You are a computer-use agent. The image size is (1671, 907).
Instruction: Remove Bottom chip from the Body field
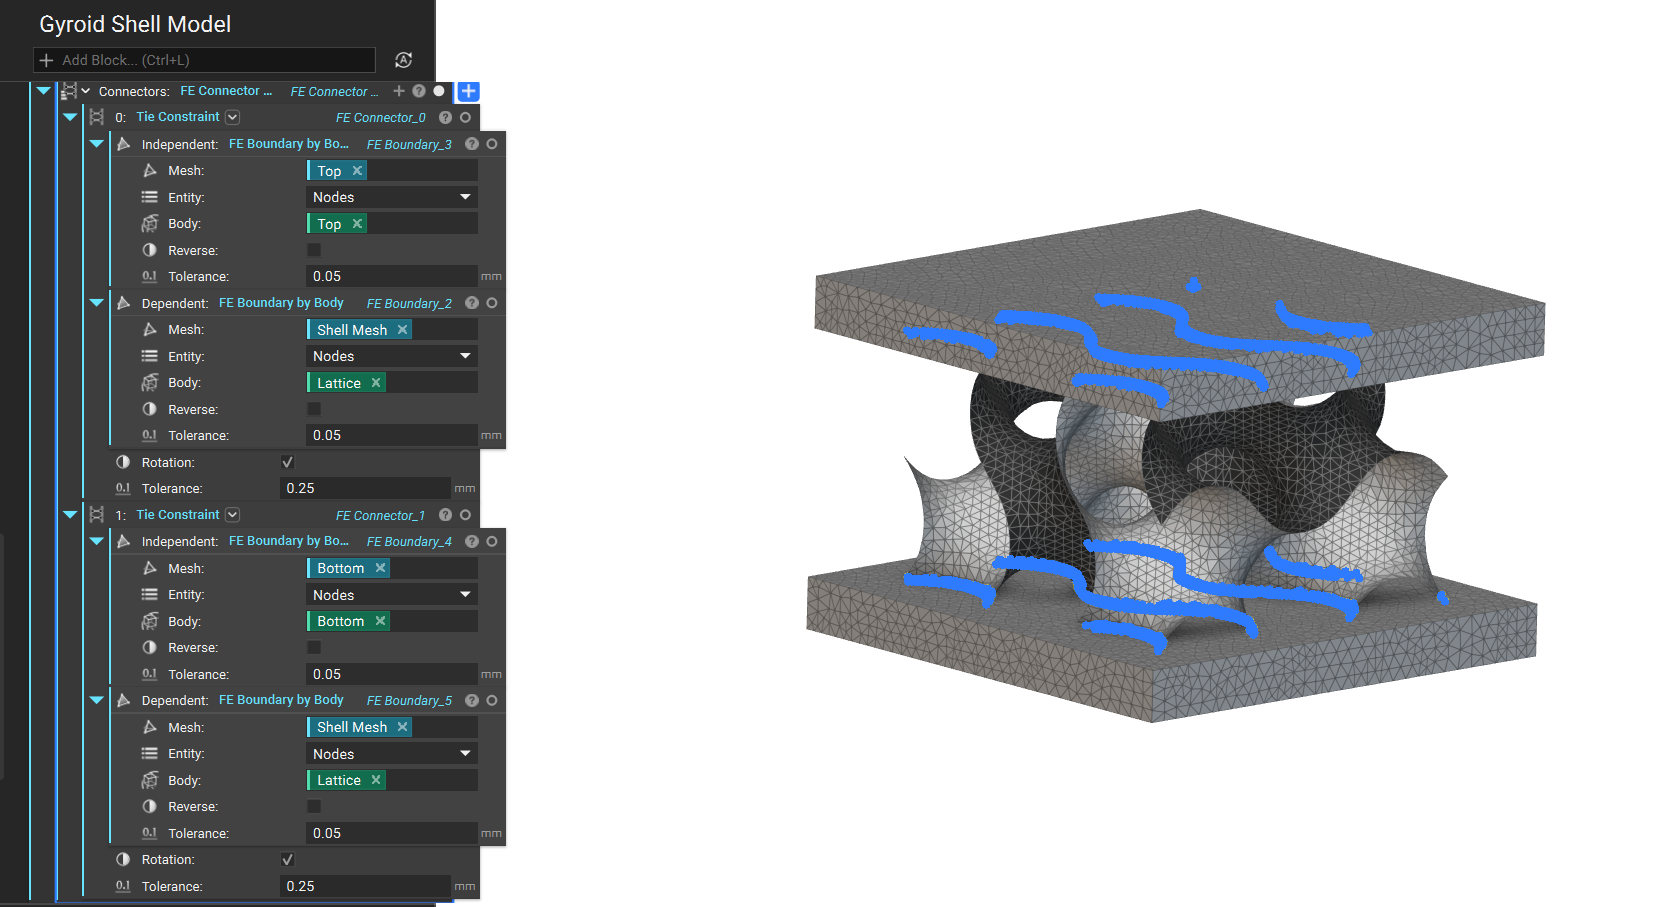point(380,621)
